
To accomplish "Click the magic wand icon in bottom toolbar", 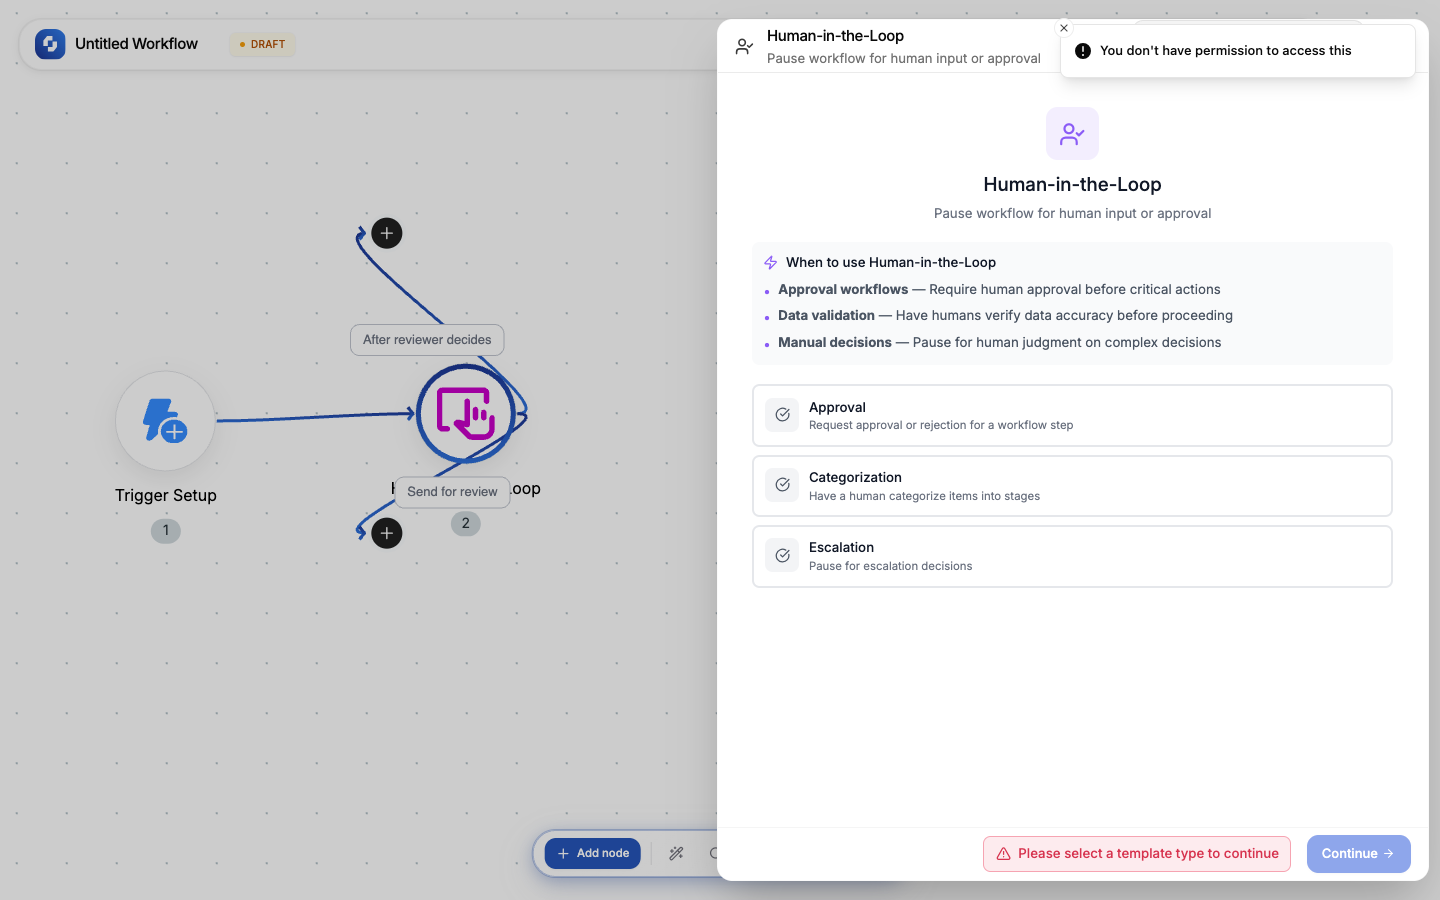I will [x=676, y=853].
